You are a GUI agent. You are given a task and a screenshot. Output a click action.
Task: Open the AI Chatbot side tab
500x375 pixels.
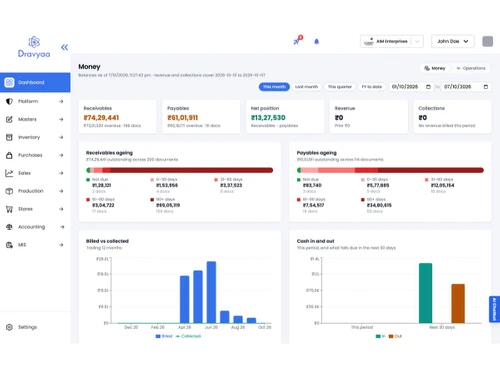pos(494,309)
